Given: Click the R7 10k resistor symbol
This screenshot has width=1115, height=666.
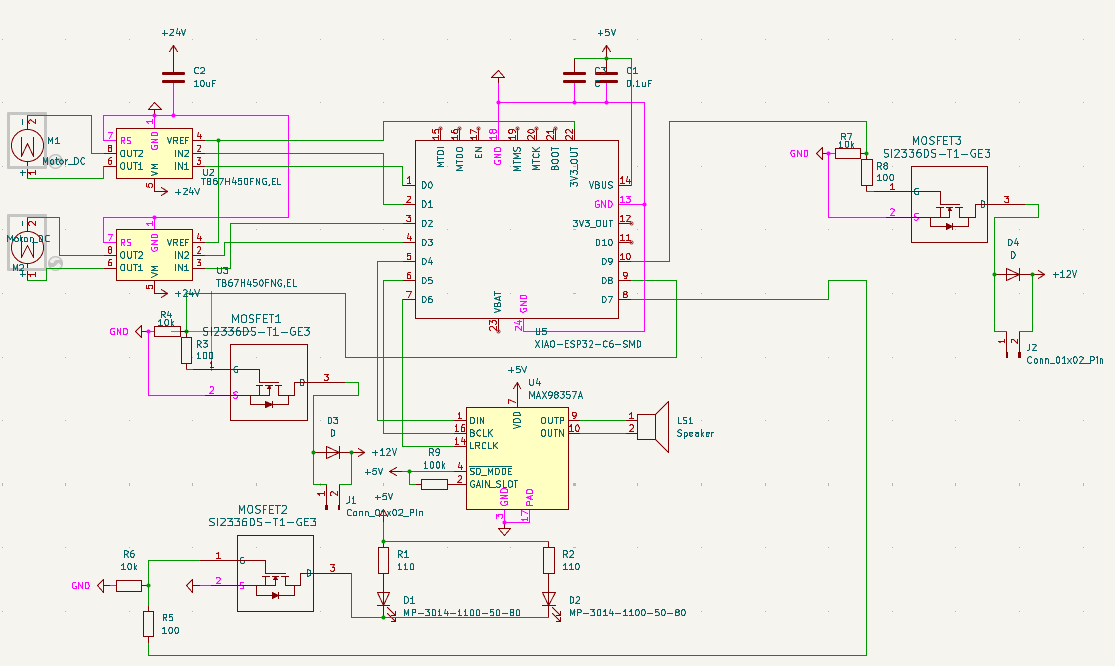Looking at the screenshot, I should pos(848,154).
